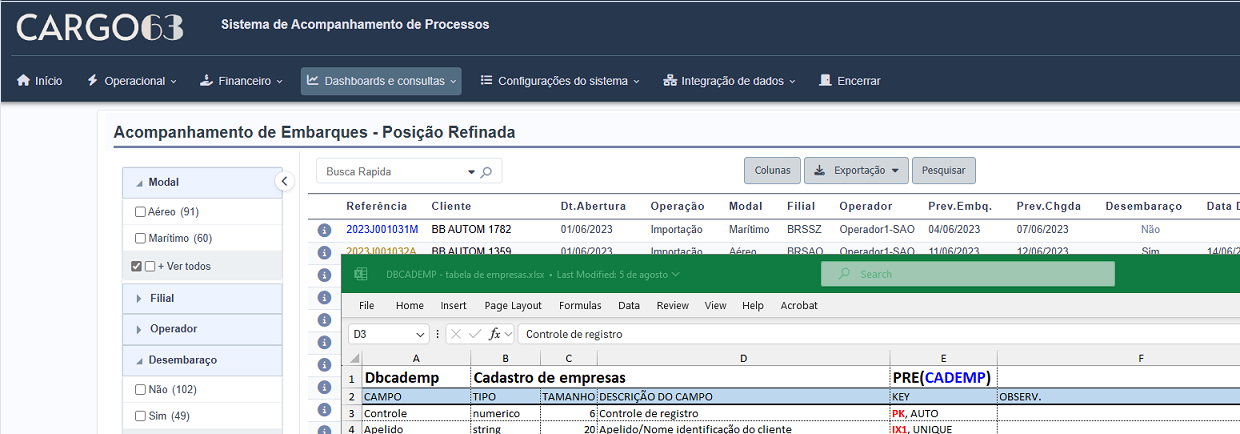Click the Colunas button
The height and width of the screenshot is (434, 1240).
[772, 171]
